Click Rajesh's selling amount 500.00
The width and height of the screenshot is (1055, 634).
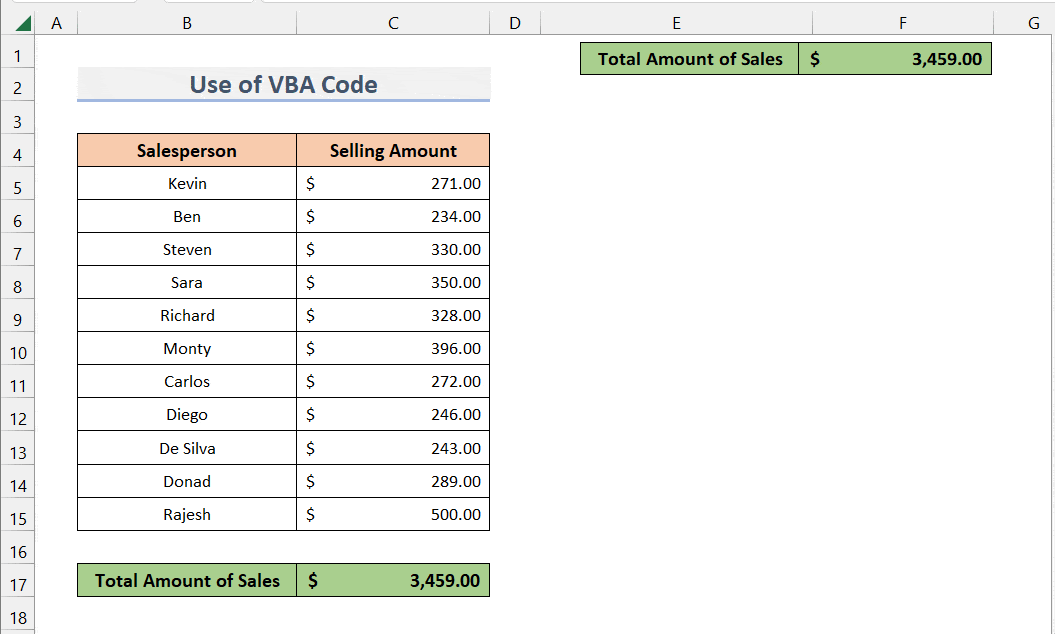pyautogui.click(x=393, y=514)
